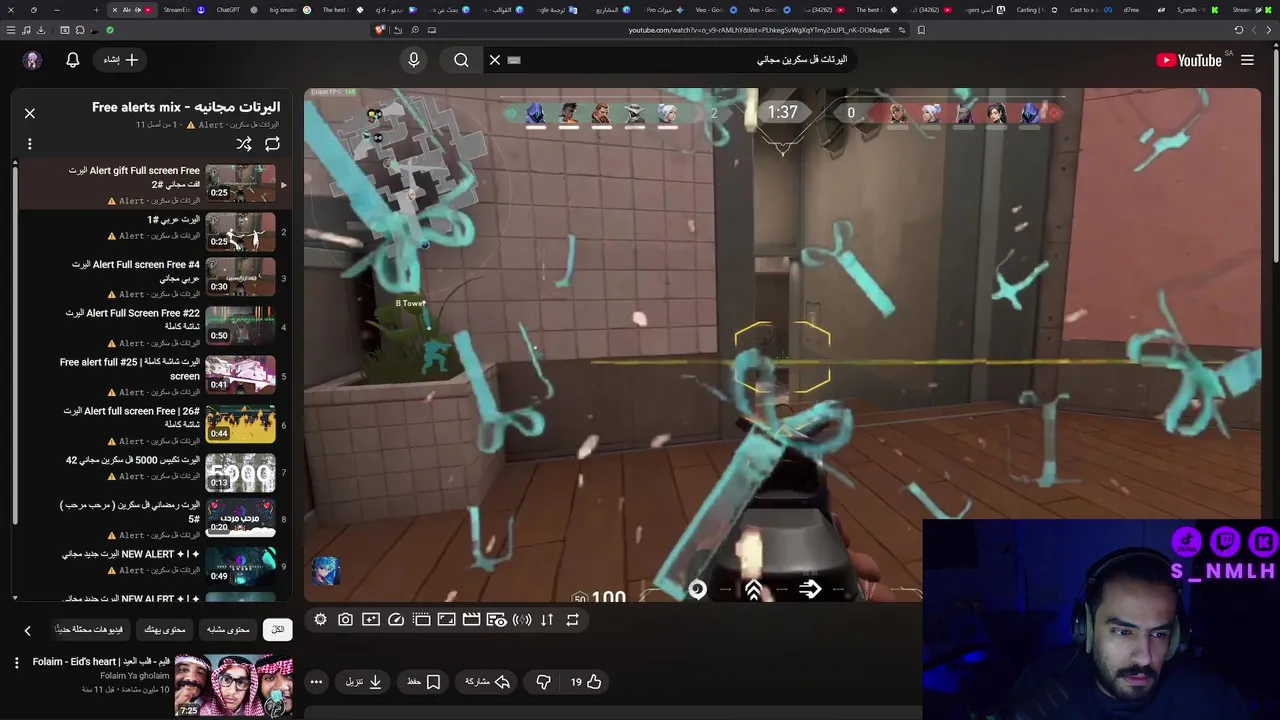Click the eye-with-panel icon in the toolbar

click(497, 620)
